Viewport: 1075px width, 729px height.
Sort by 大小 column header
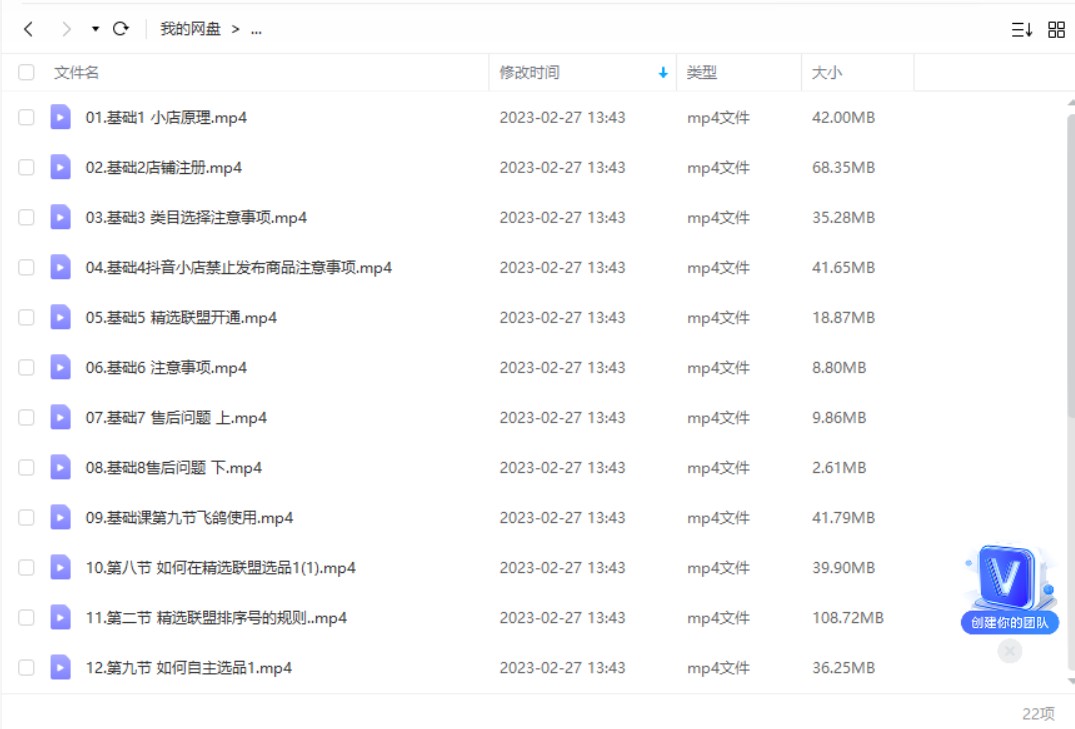coord(827,72)
